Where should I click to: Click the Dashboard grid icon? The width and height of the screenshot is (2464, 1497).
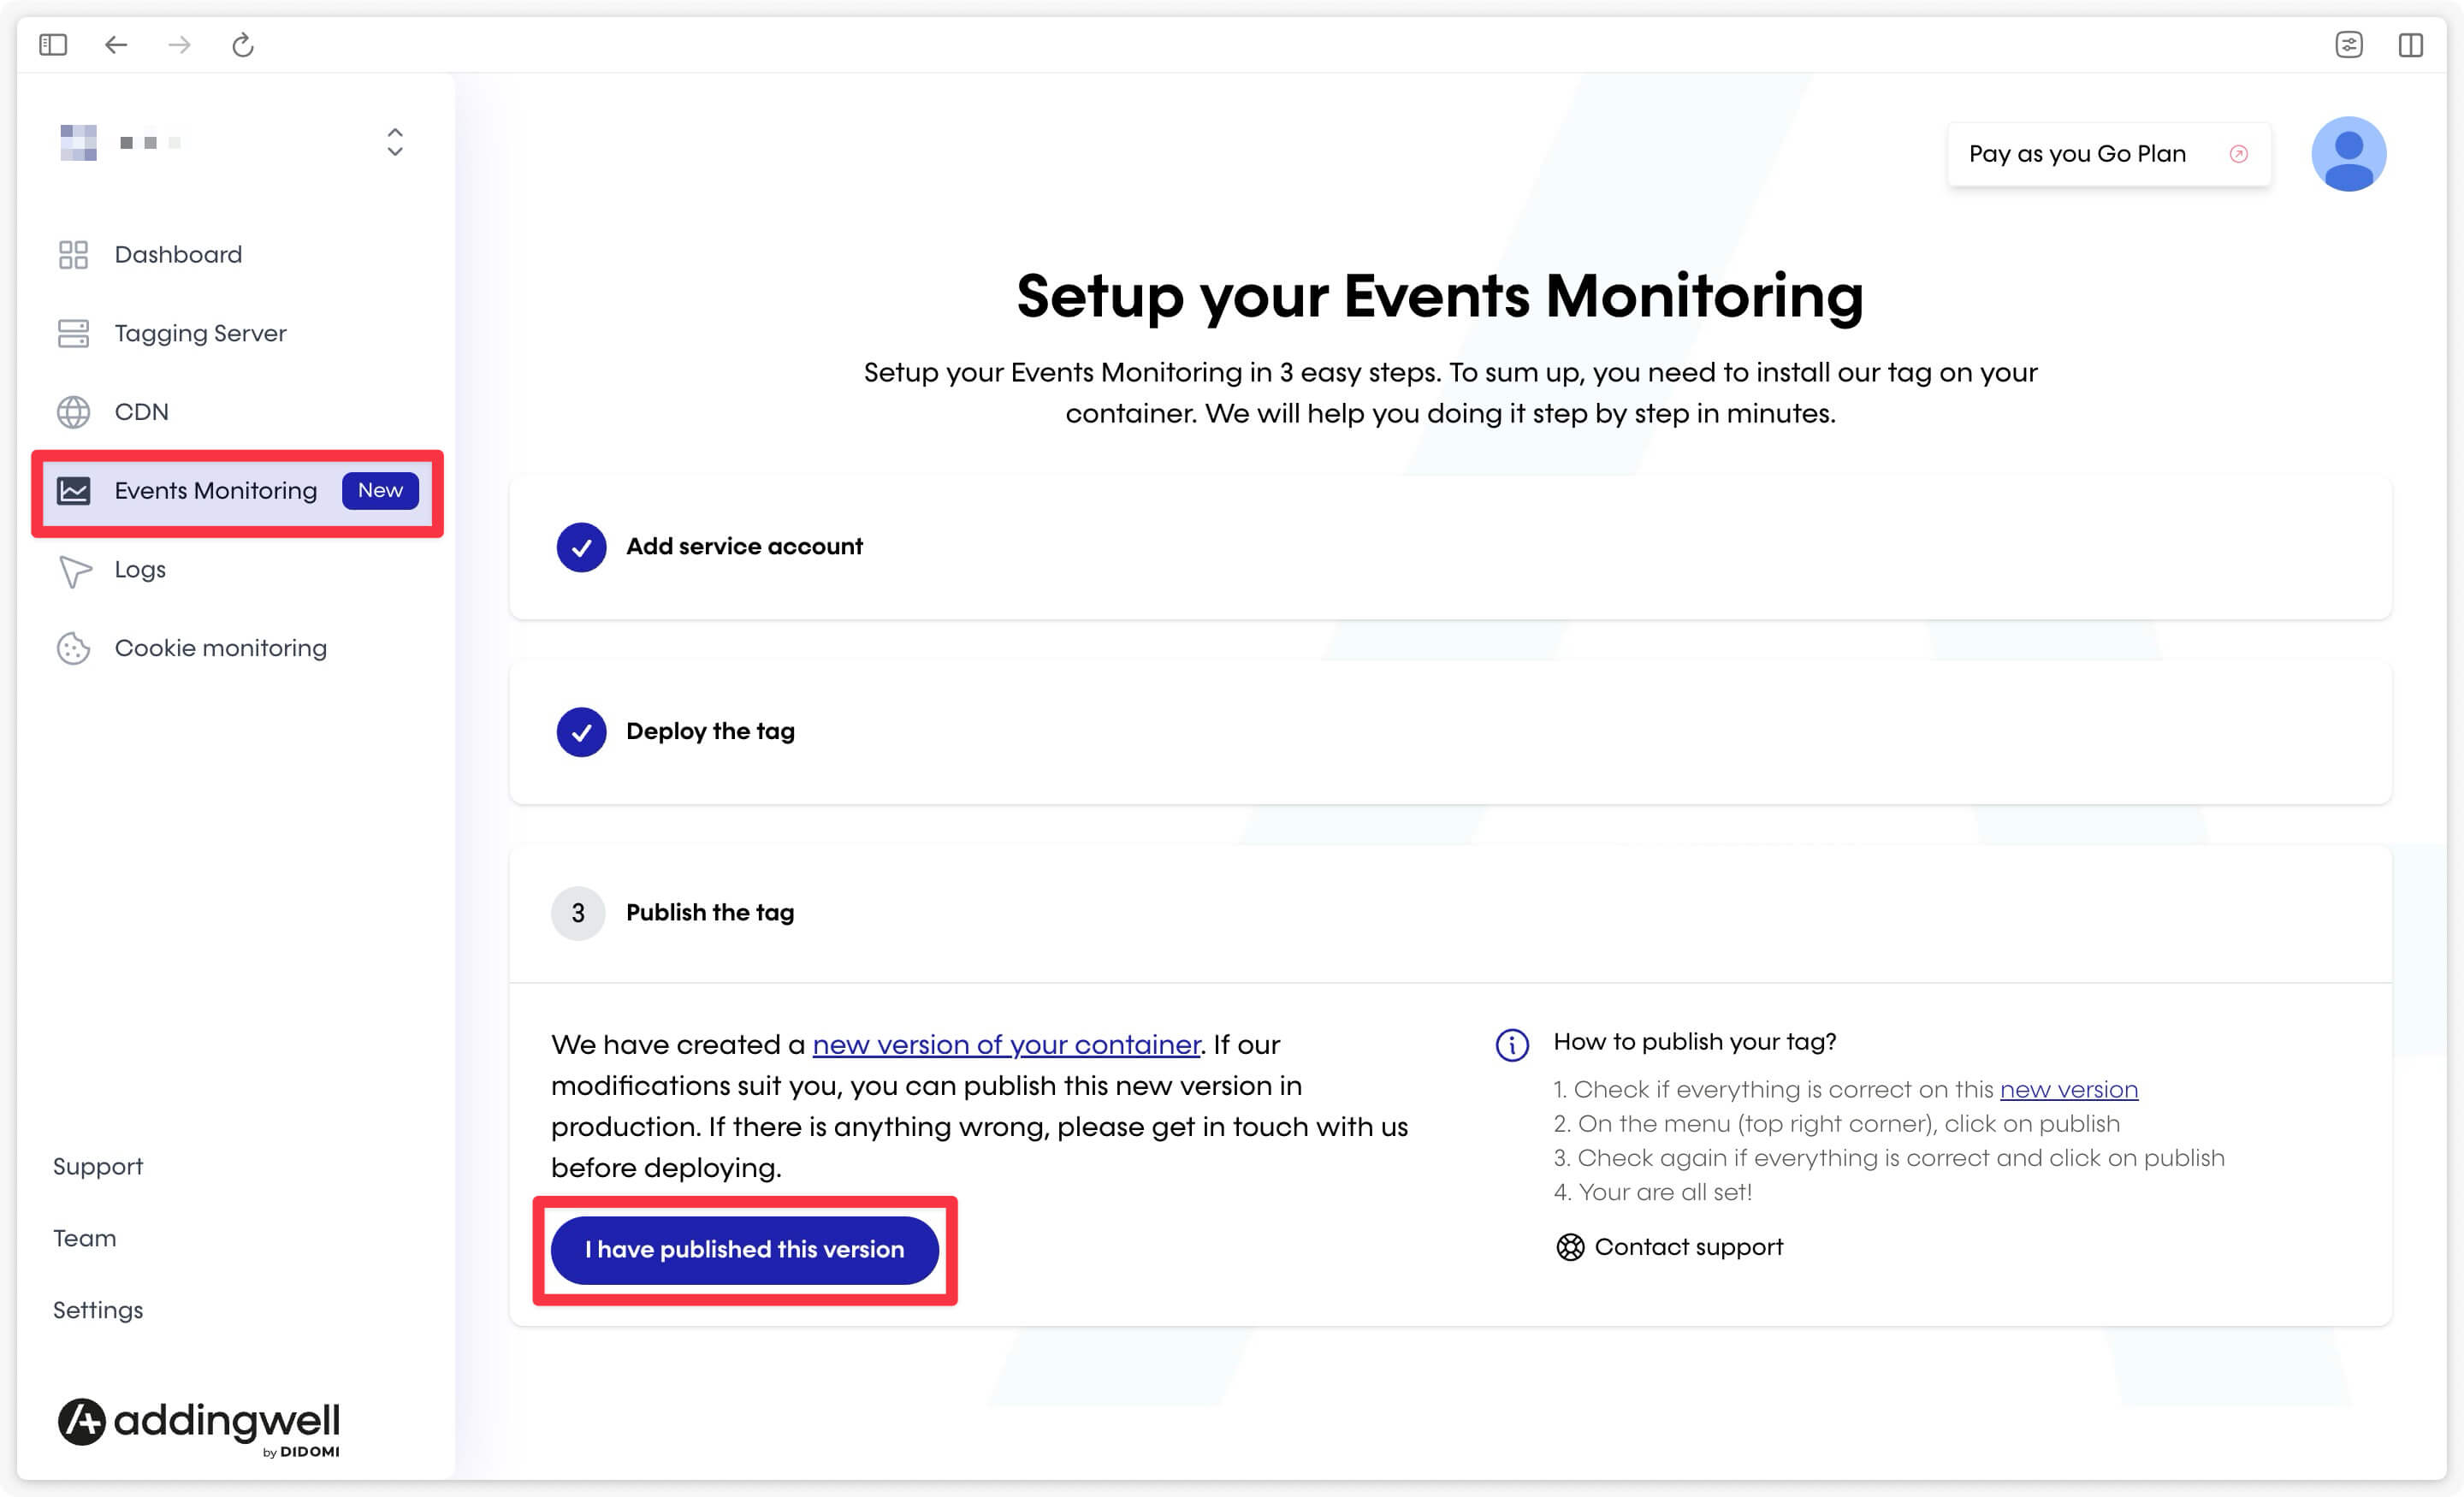coord(73,254)
